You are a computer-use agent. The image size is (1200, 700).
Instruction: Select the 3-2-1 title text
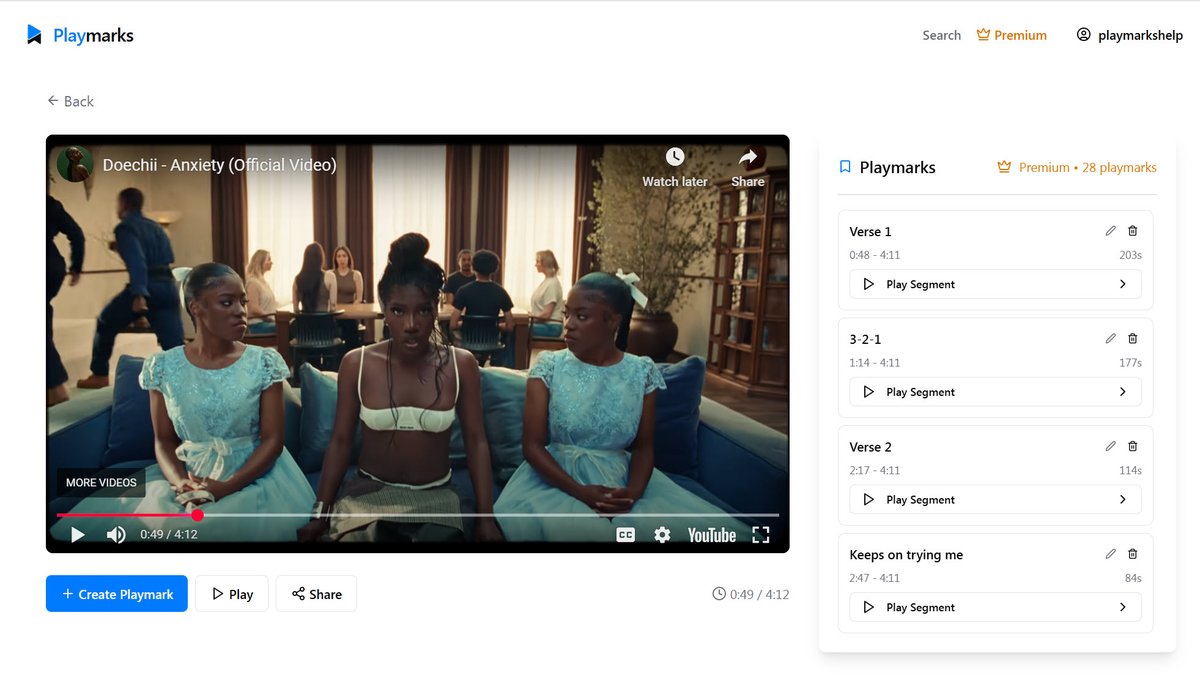click(865, 339)
